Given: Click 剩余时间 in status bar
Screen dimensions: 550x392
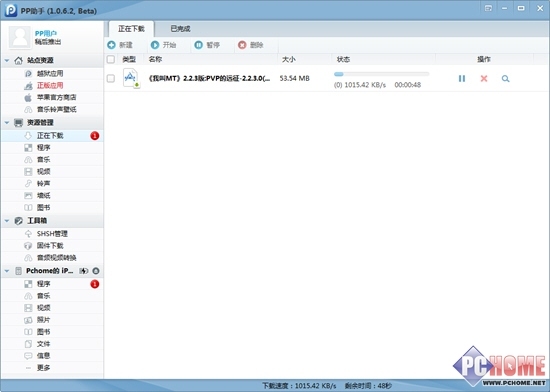Looking at the screenshot, I should point(368,386).
